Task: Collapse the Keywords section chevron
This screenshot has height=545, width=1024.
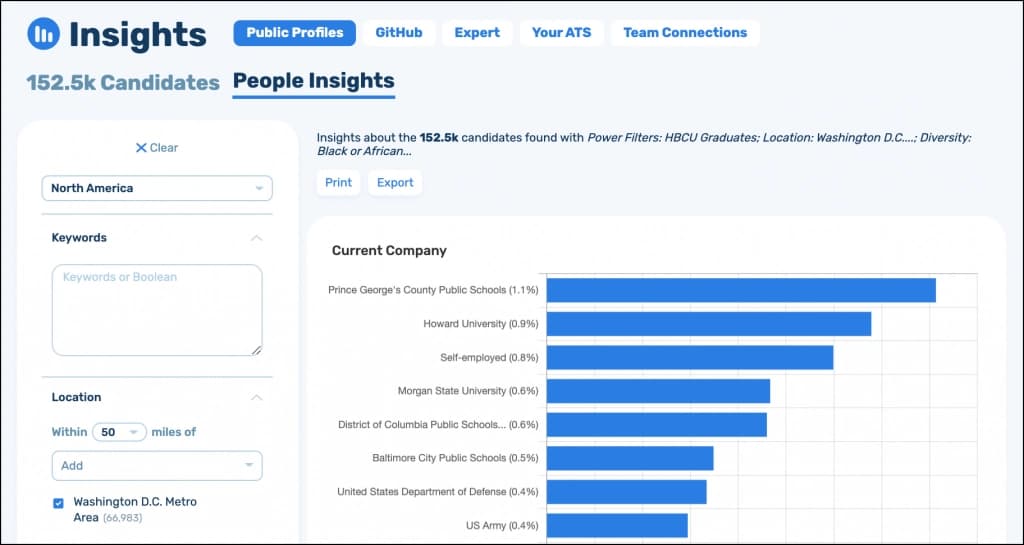Action: coord(257,238)
